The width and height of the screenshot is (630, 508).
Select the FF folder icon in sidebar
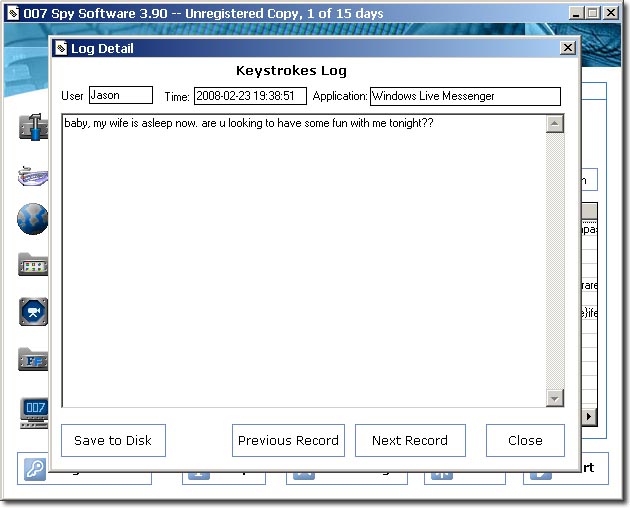33,360
